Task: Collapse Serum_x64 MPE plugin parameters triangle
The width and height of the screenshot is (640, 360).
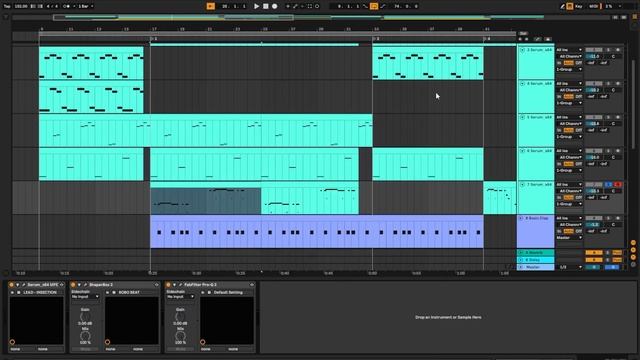Action: pos(18,284)
